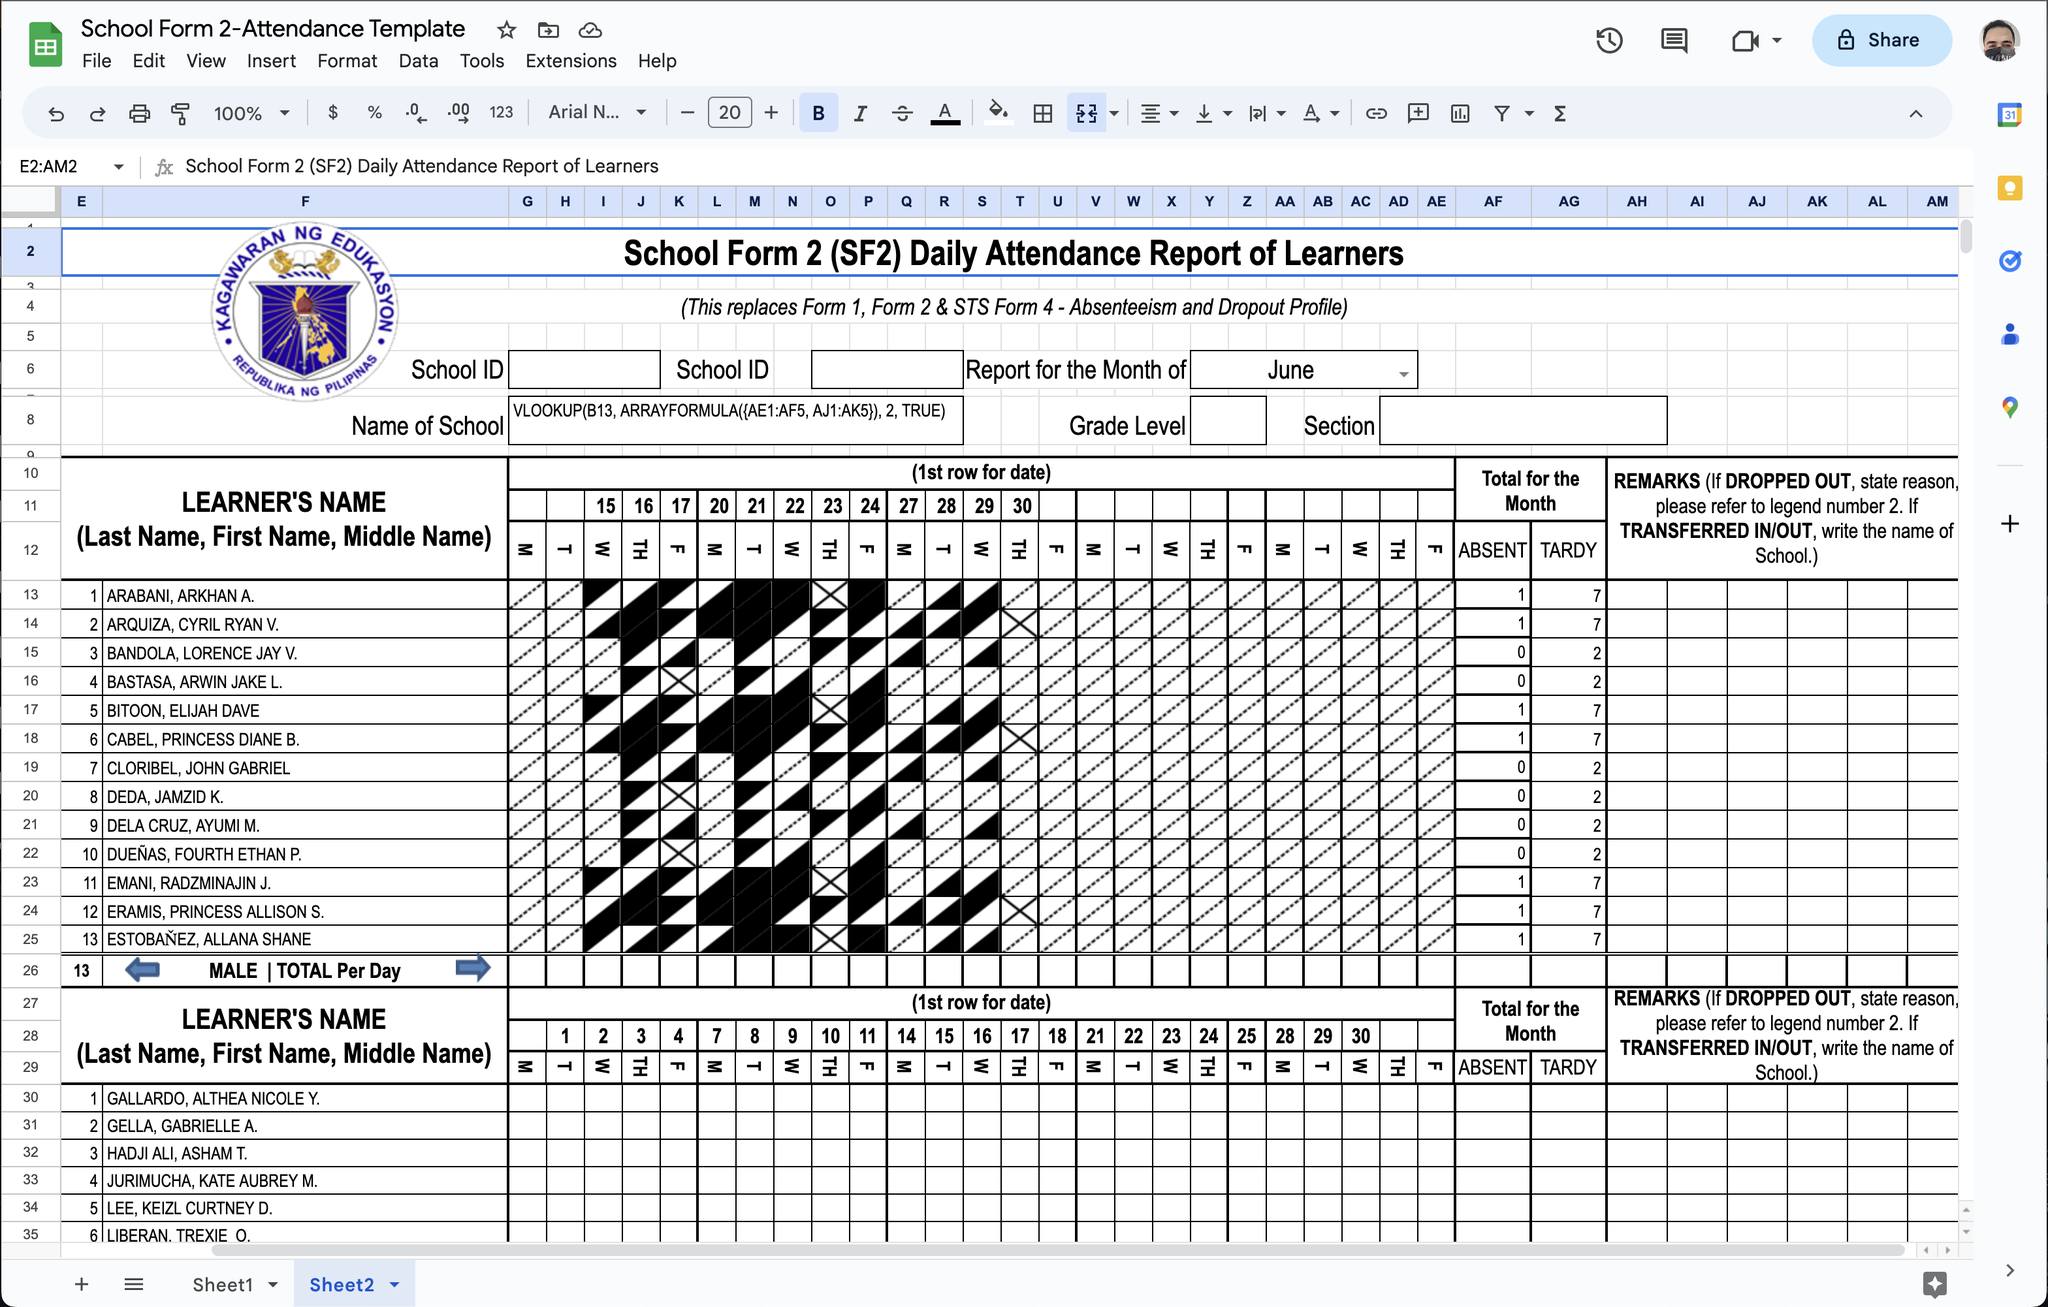Toggle bold formatting
The width and height of the screenshot is (2048, 1307).
click(818, 113)
